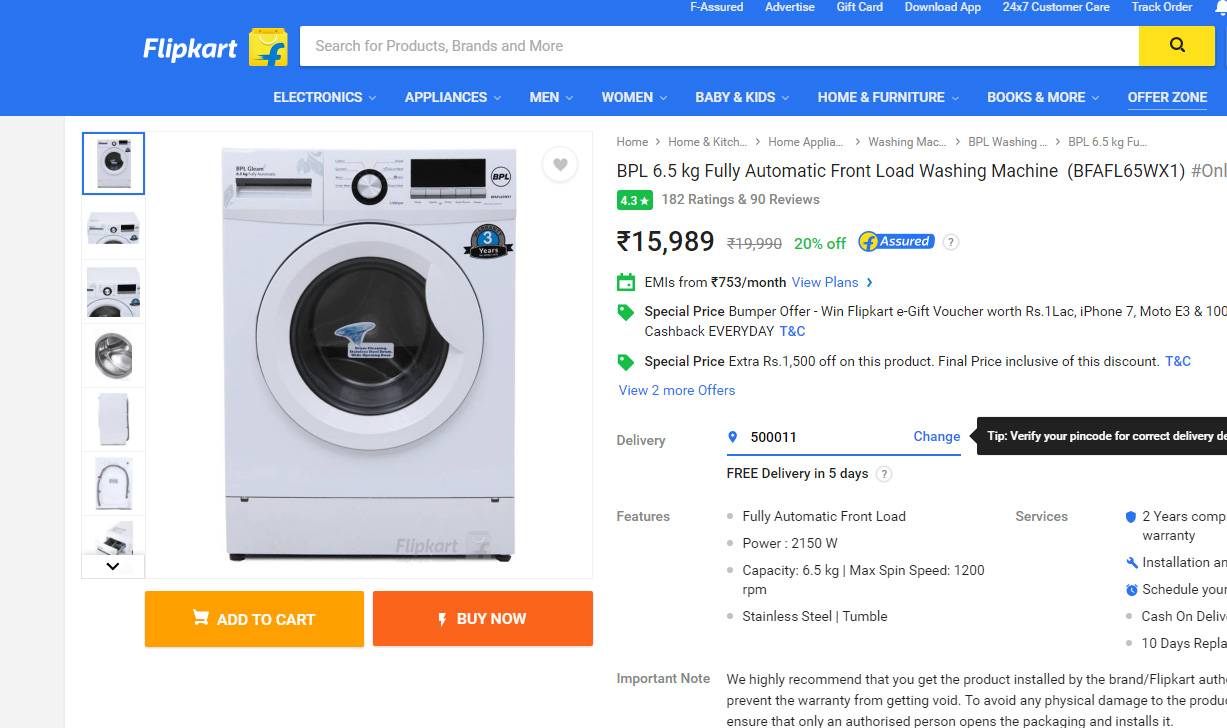
Task: Click Change next to the pincode
Action: tap(936, 436)
